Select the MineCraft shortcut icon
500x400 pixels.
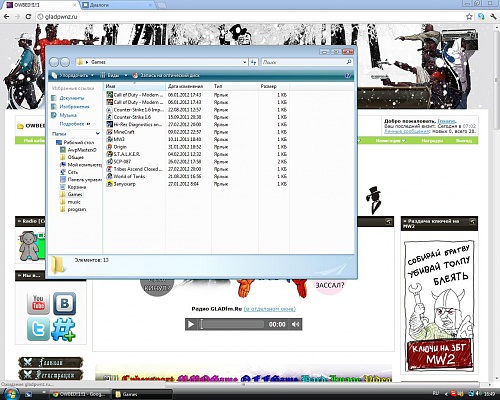(x=109, y=132)
